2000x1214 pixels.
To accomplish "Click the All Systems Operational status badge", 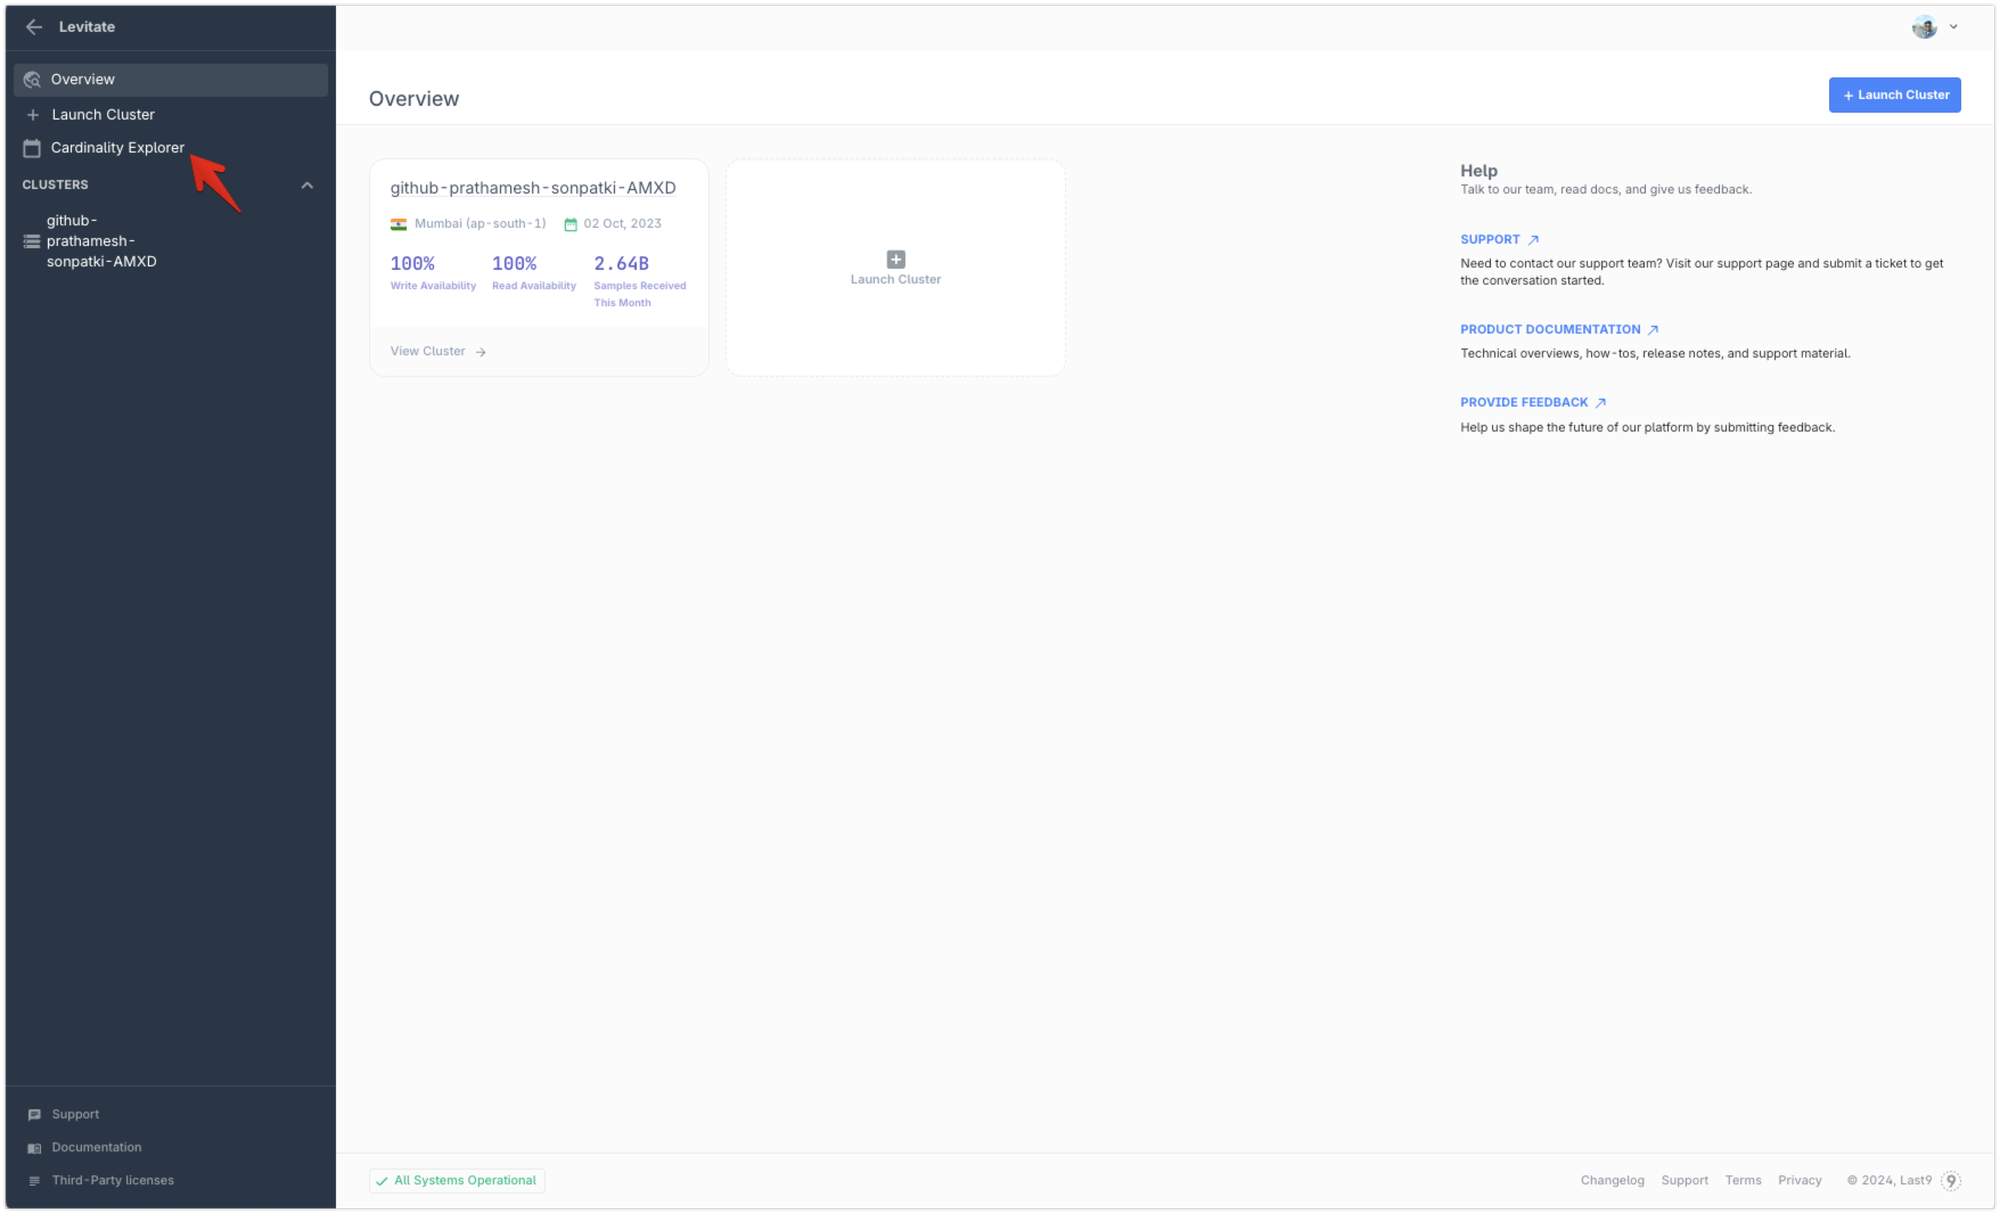I will pyautogui.click(x=457, y=1180).
